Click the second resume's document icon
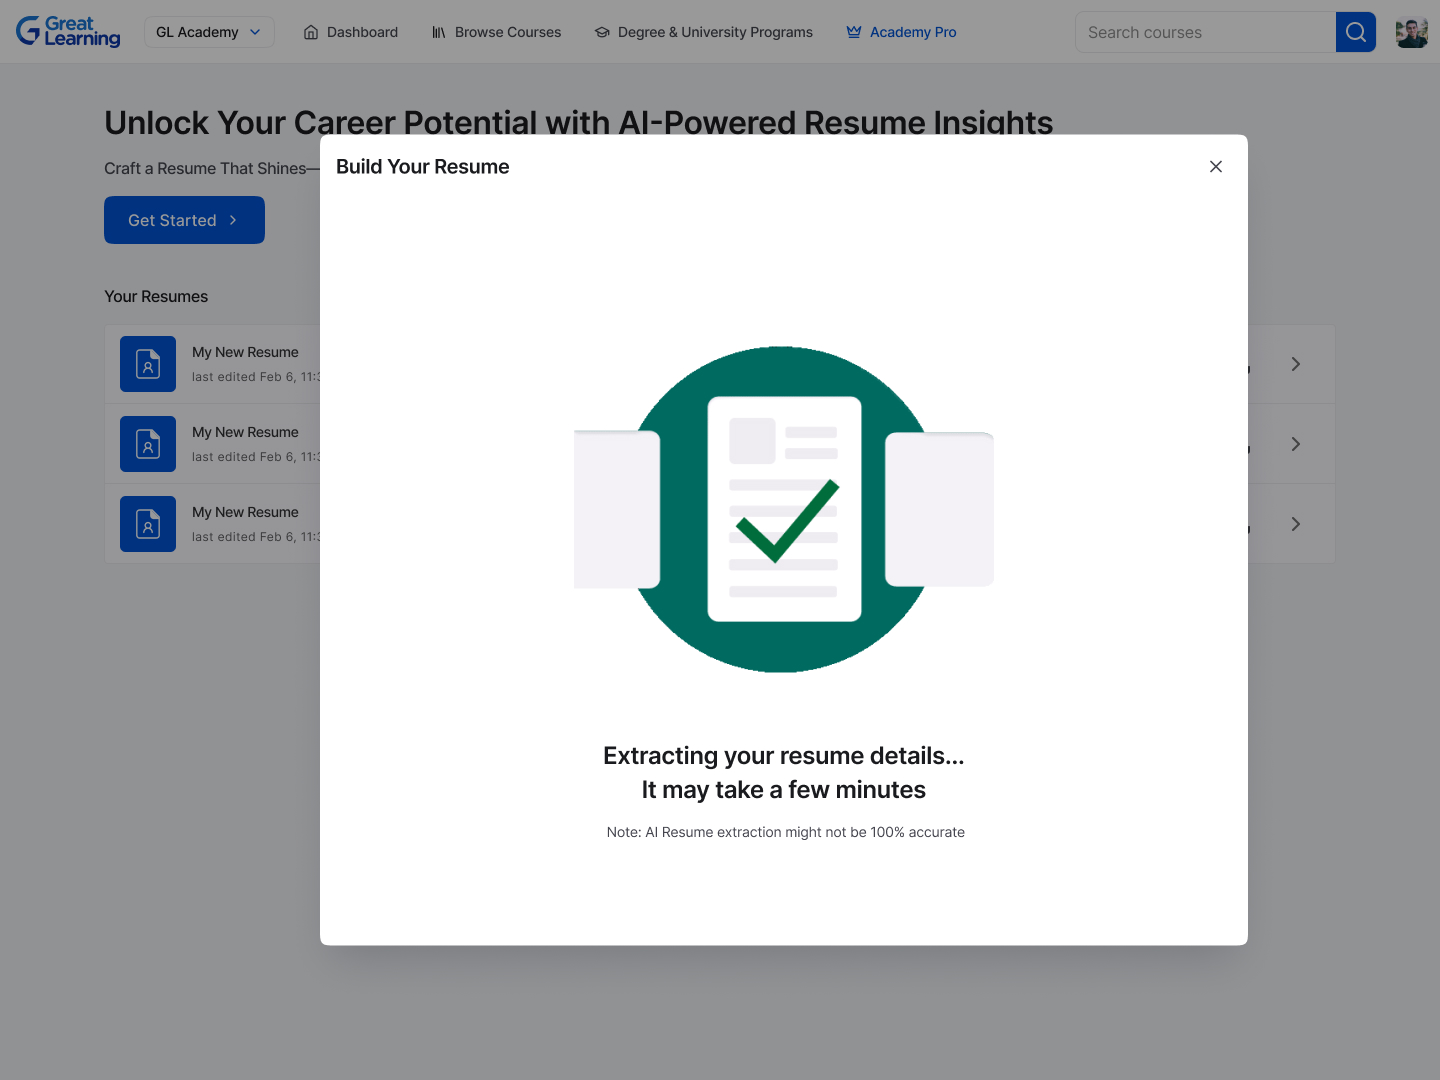 point(148,444)
